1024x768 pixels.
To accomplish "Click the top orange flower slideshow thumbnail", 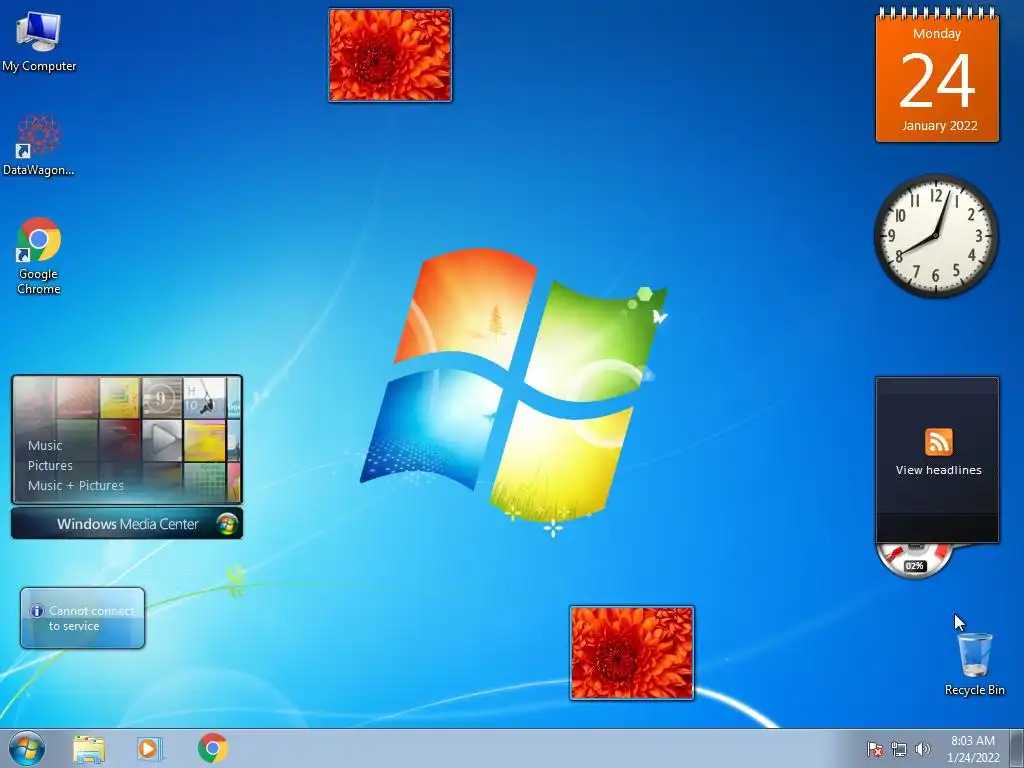I will [390, 55].
